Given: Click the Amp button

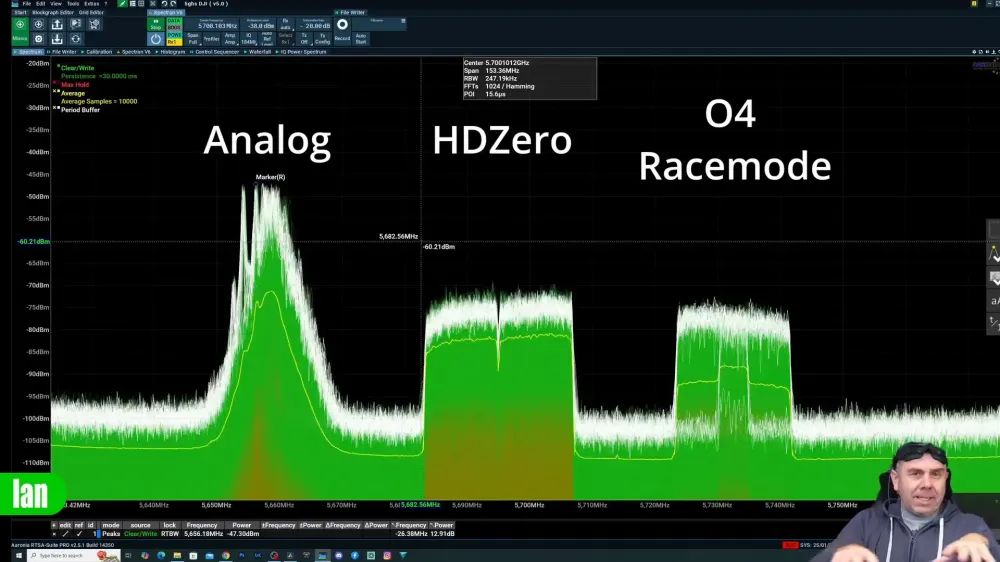Looking at the screenshot, I should (x=230, y=39).
